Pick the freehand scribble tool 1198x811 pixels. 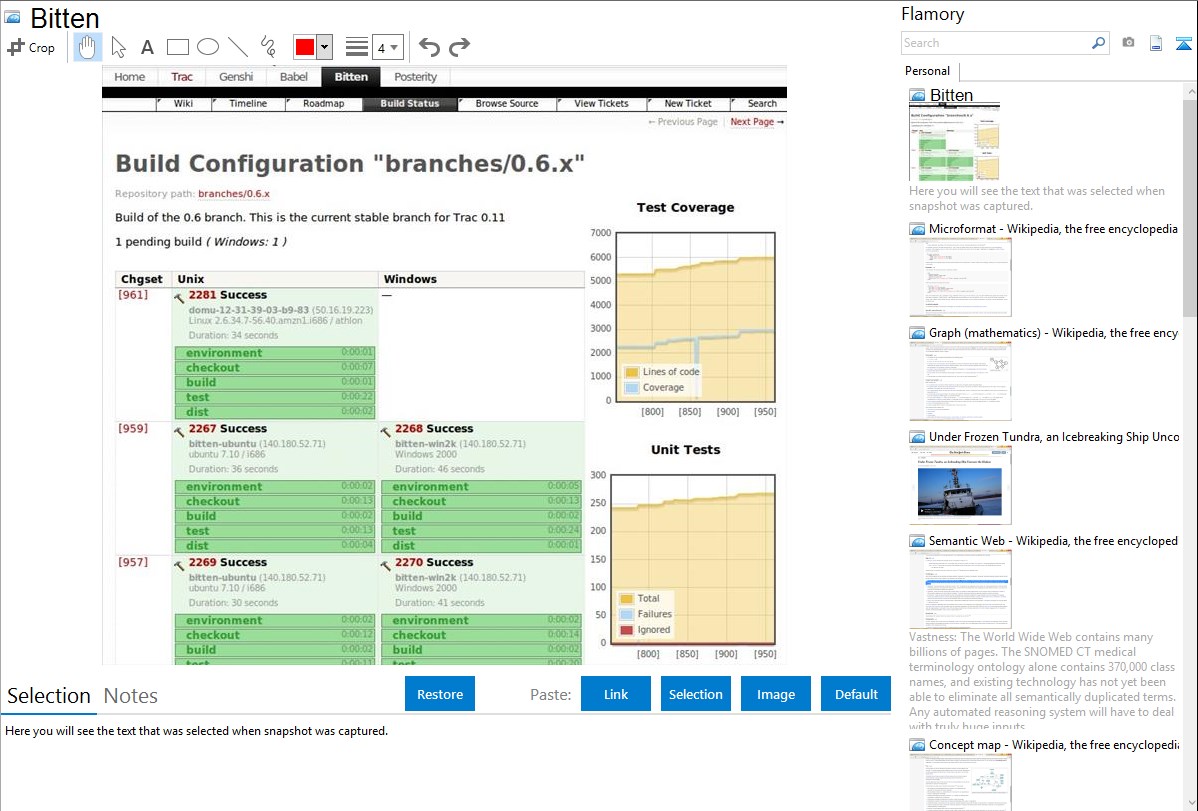267,47
